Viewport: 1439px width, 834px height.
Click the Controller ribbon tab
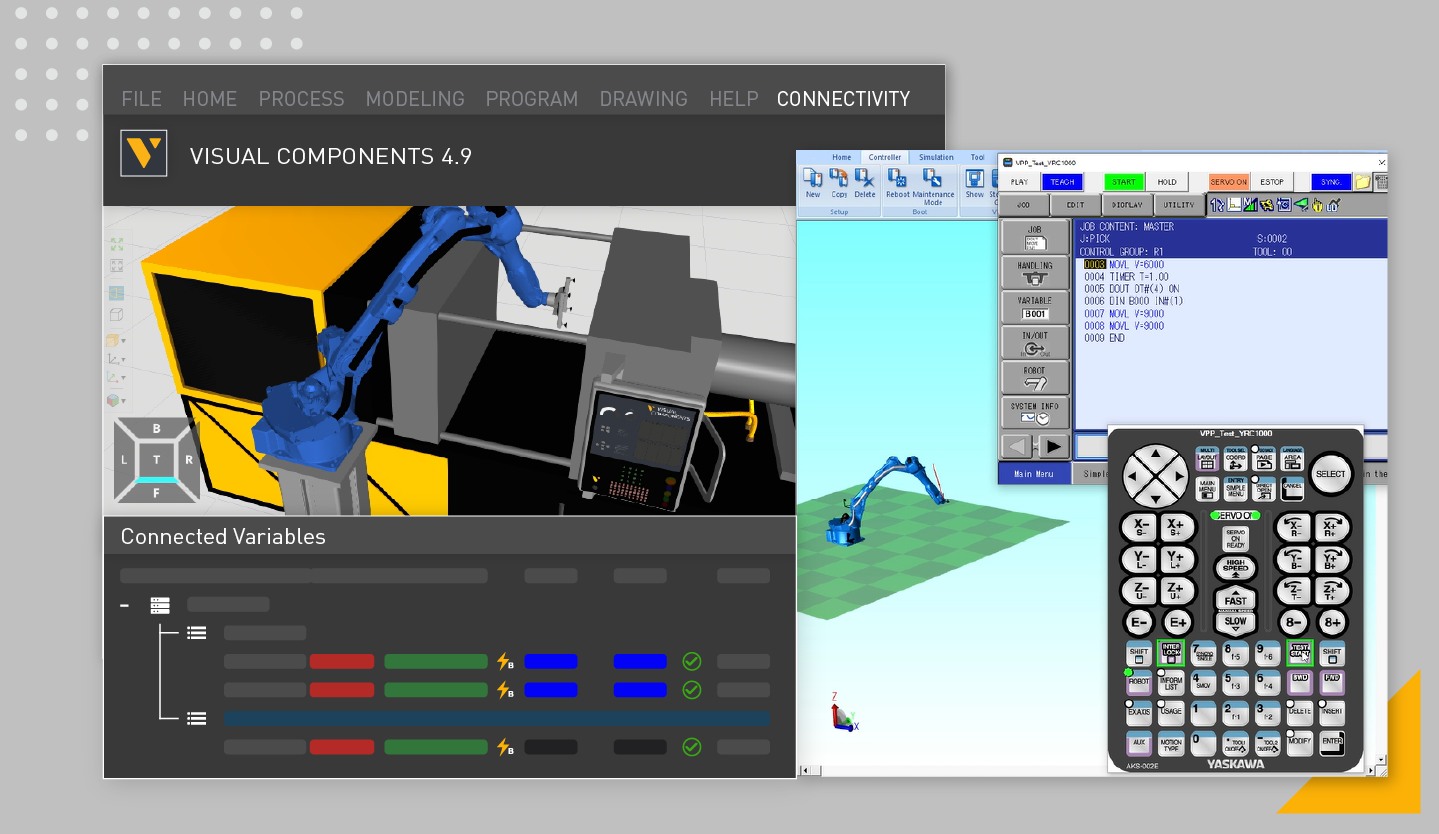[884, 157]
